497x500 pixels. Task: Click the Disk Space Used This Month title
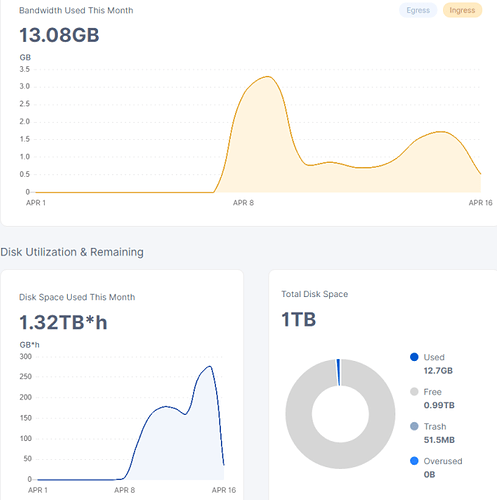pyautogui.click(x=77, y=297)
